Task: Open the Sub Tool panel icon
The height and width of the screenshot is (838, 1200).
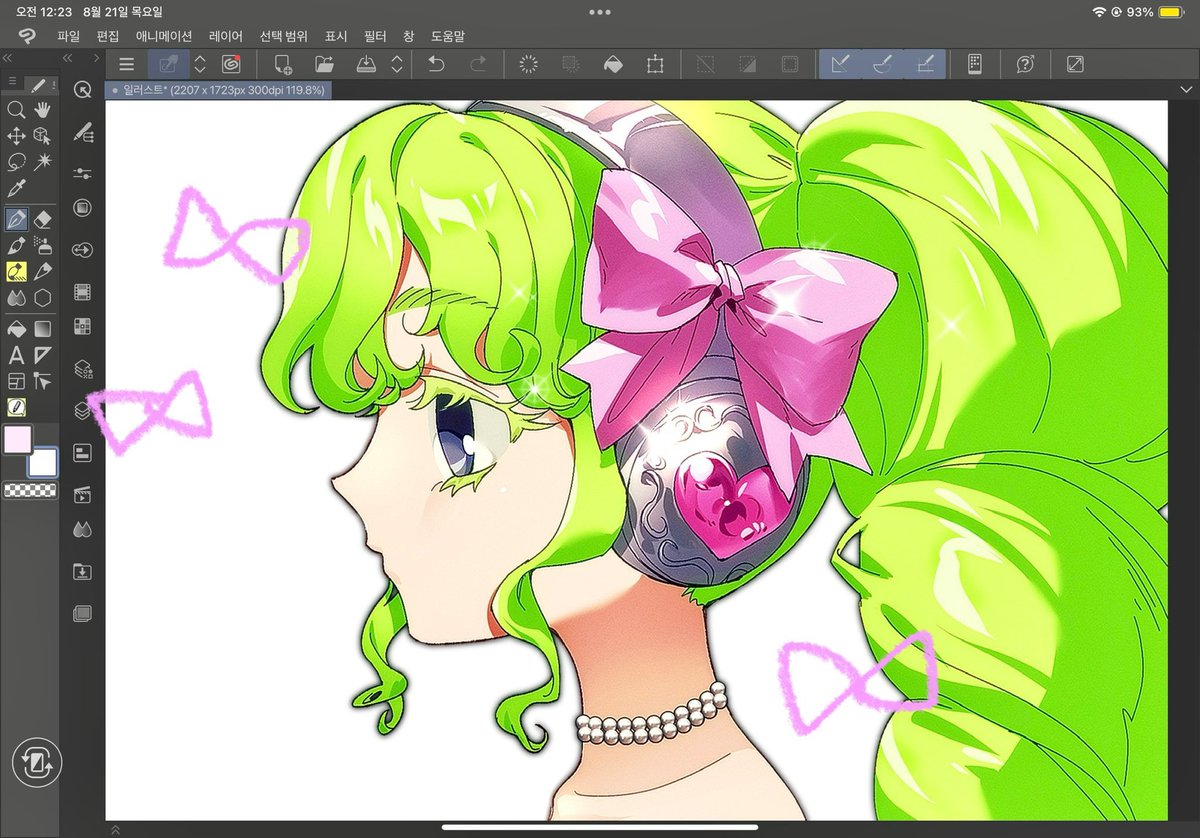Action: (83, 131)
